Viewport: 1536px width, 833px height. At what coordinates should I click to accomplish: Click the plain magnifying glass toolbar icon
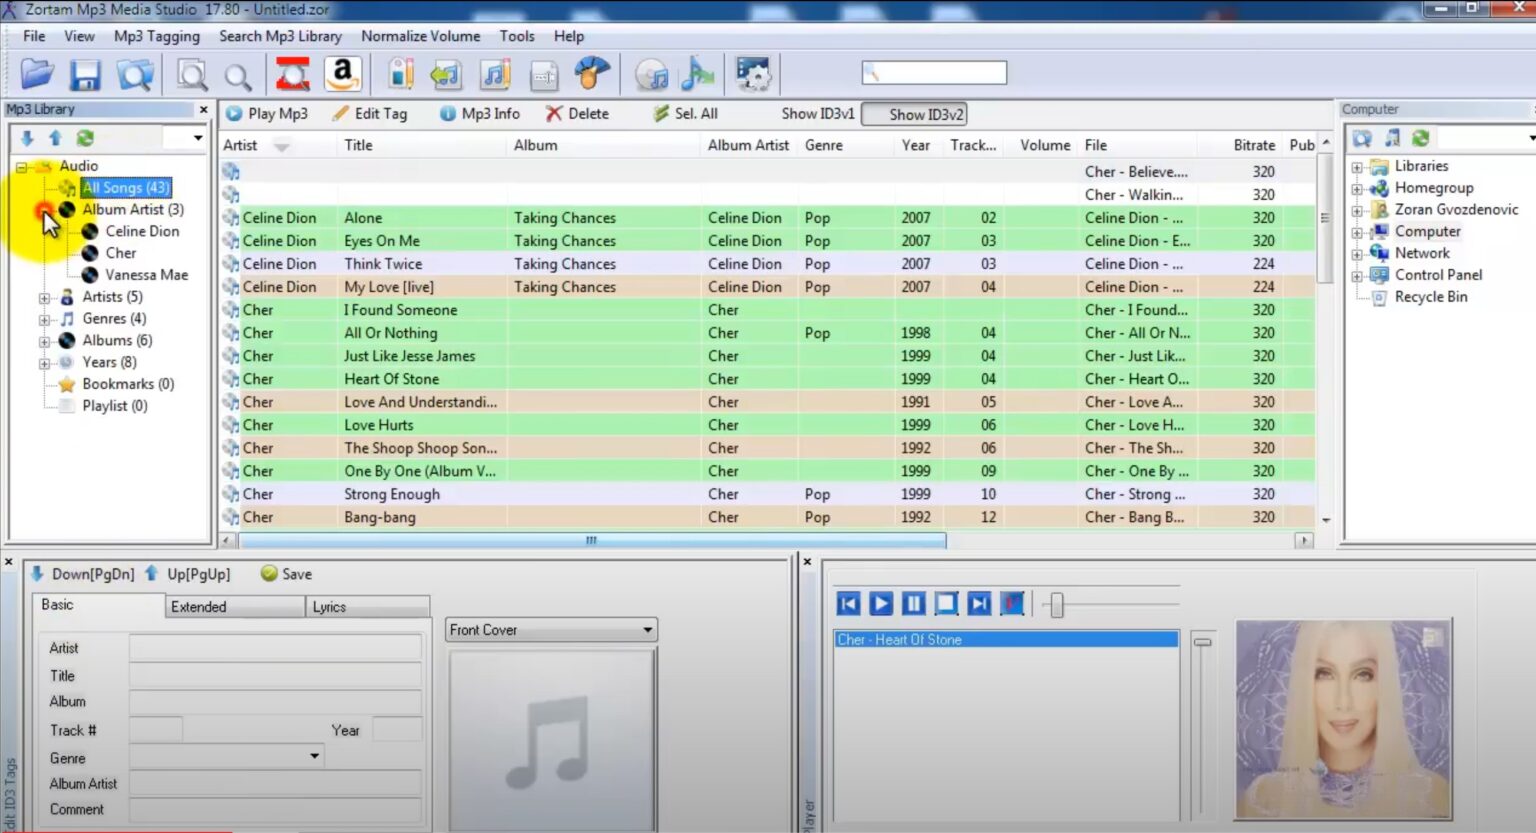238,76
